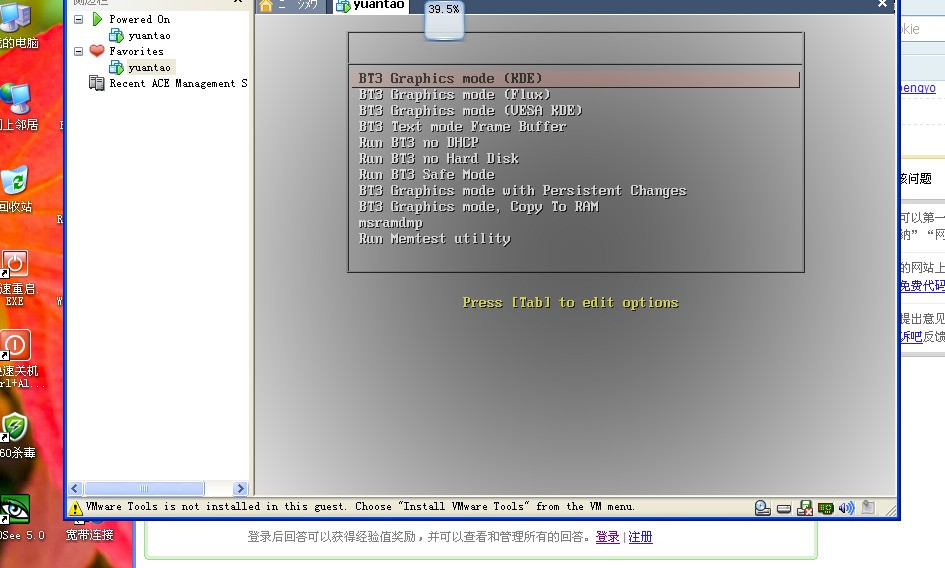The image size is (945, 568).
Task: Click the yellow warning icon in status bar
Action: click(x=75, y=508)
